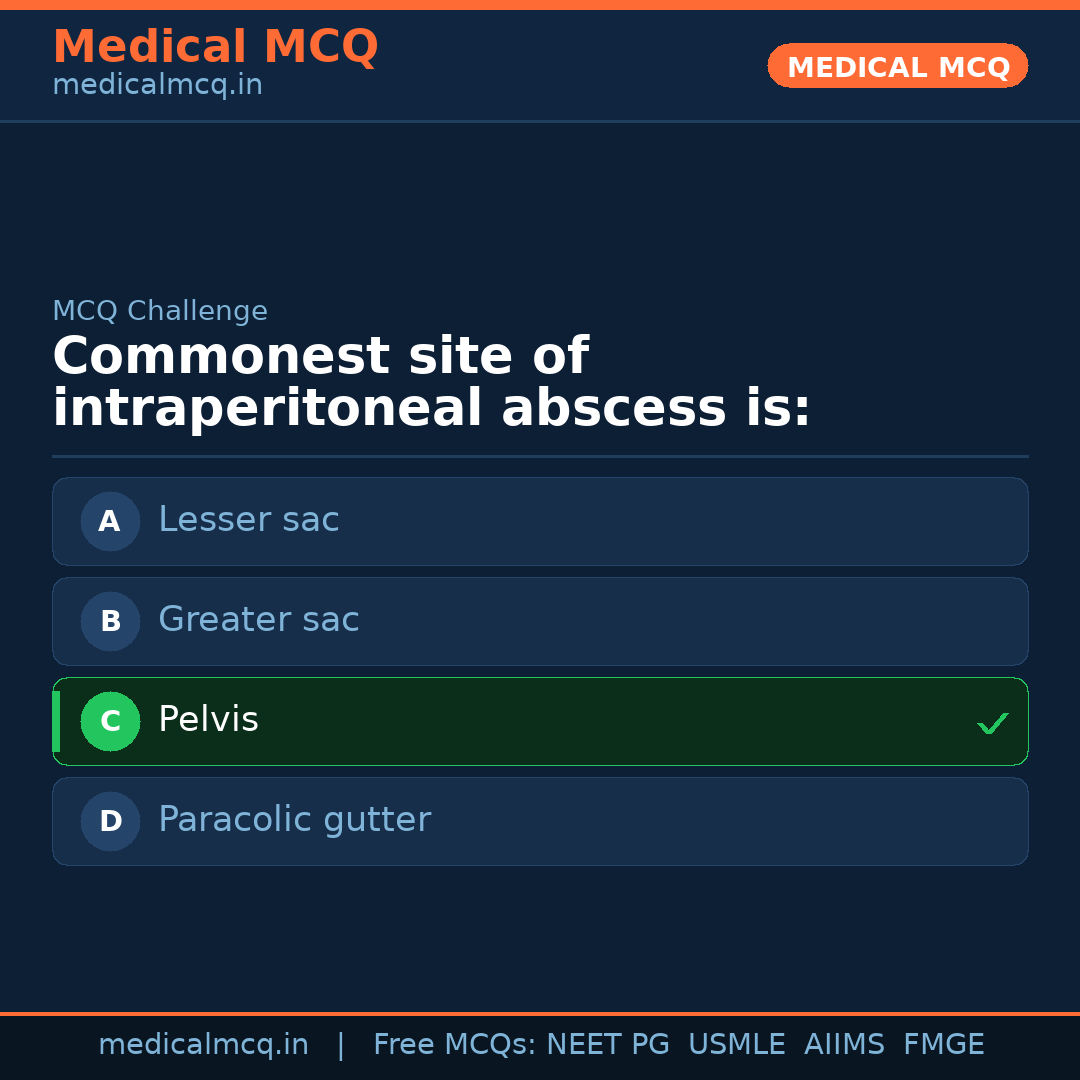Expand the MCQ Challenge section

[160, 311]
